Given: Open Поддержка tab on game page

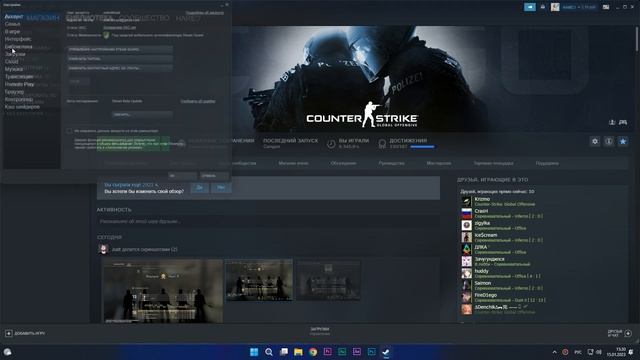Looking at the screenshot, I should (547, 163).
